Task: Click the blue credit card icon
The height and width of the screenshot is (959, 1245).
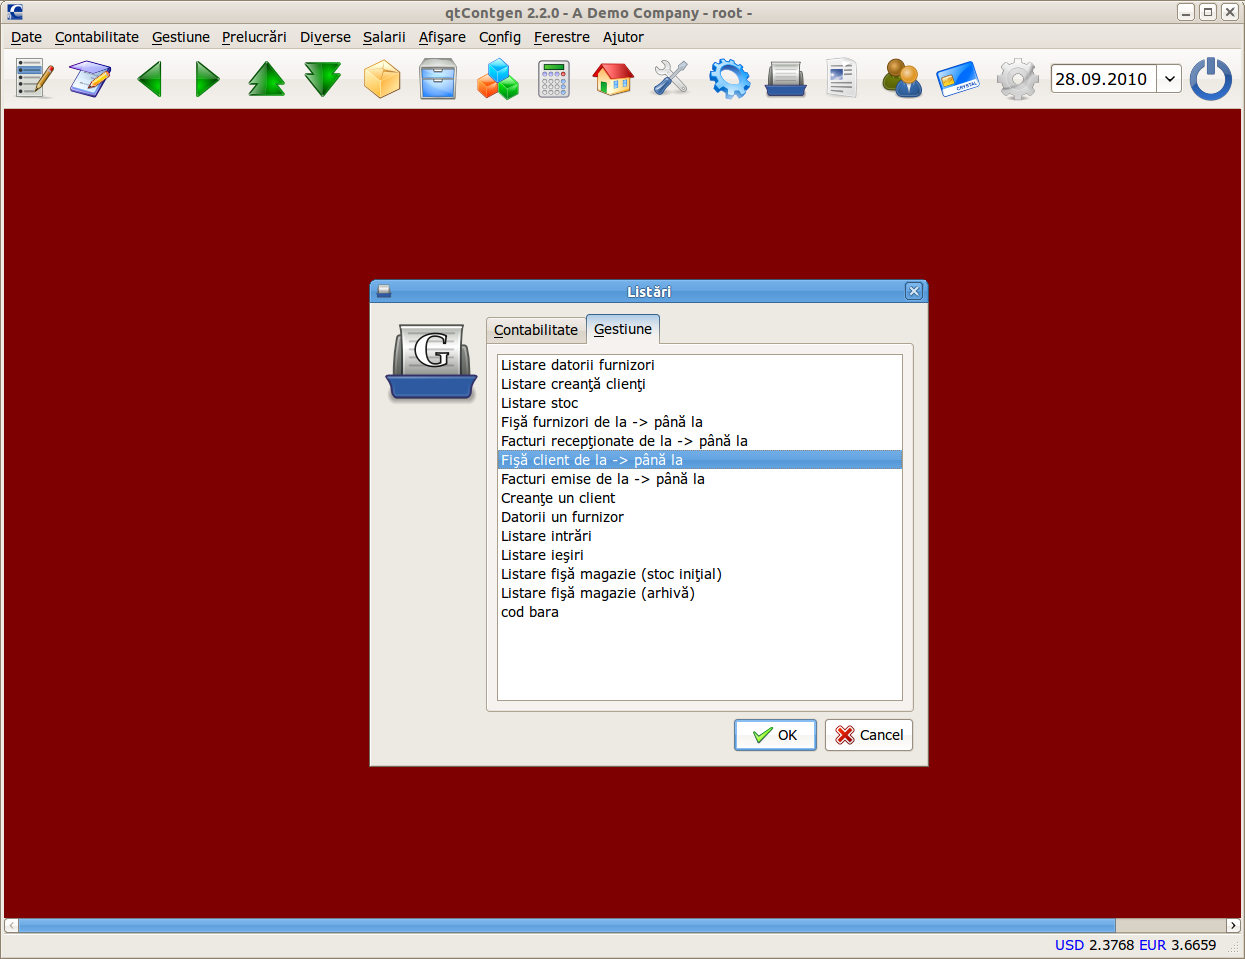Action: (x=957, y=78)
